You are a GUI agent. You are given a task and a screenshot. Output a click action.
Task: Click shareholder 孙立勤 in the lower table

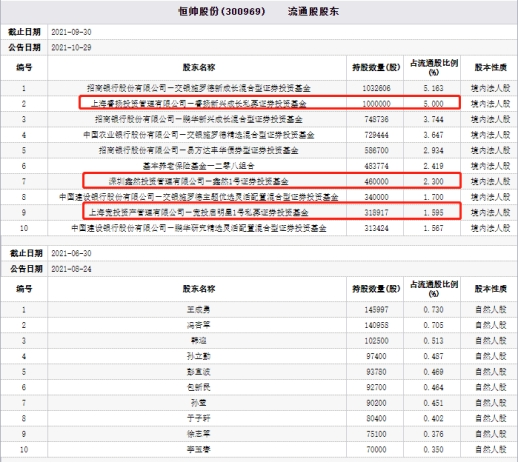point(199,356)
